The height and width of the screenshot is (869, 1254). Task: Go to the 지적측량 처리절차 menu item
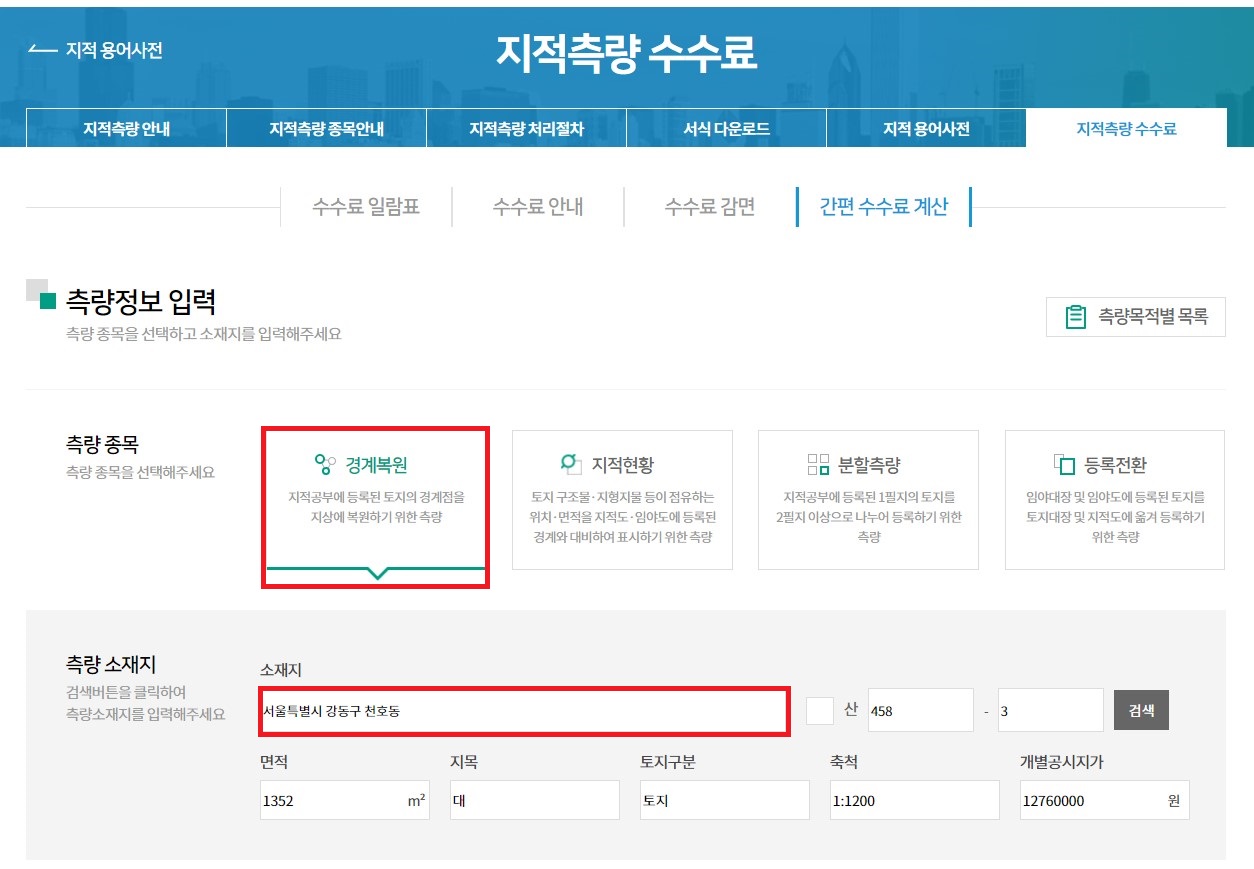click(x=525, y=127)
